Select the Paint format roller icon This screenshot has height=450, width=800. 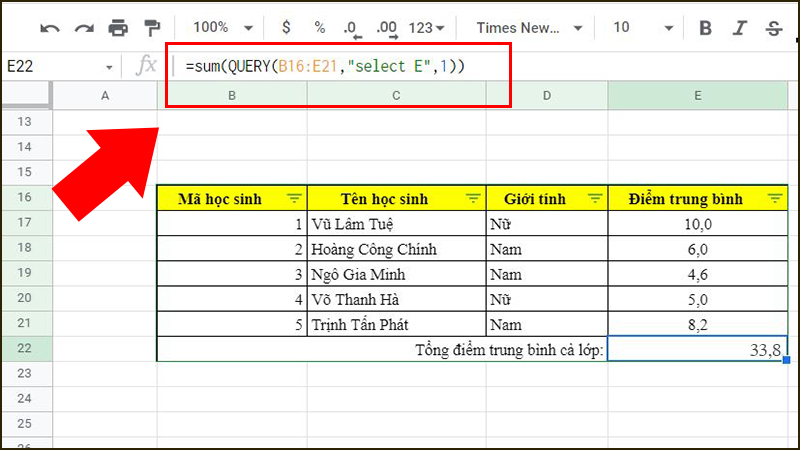click(x=152, y=28)
